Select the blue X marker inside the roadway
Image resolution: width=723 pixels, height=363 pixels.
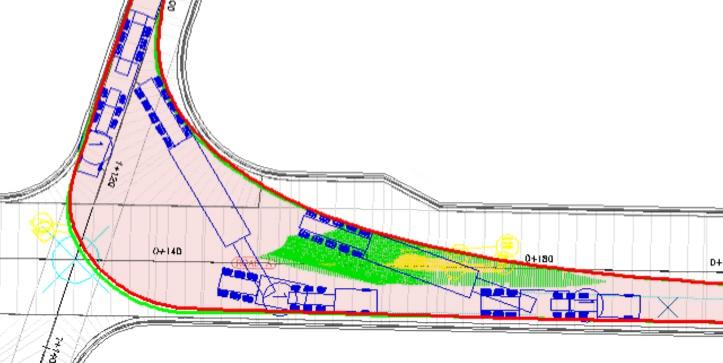point(667,308)
